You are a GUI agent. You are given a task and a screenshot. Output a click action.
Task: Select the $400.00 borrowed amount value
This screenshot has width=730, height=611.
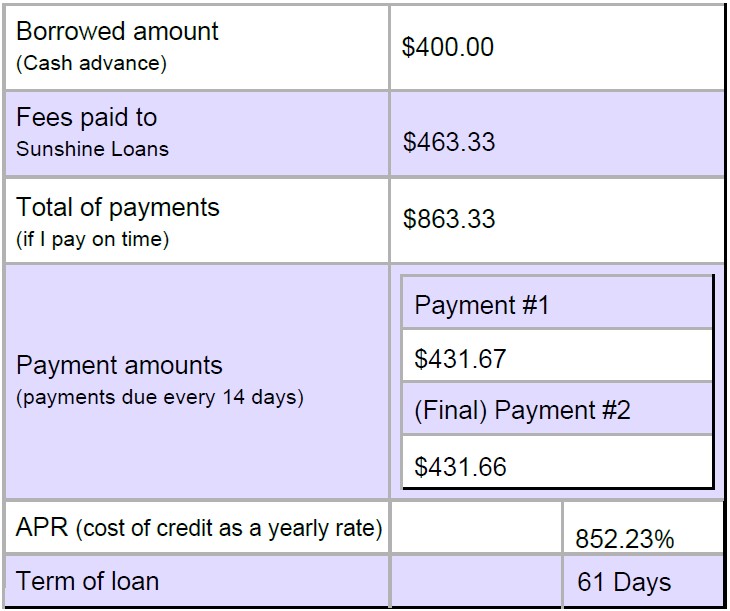coord(447,47)
